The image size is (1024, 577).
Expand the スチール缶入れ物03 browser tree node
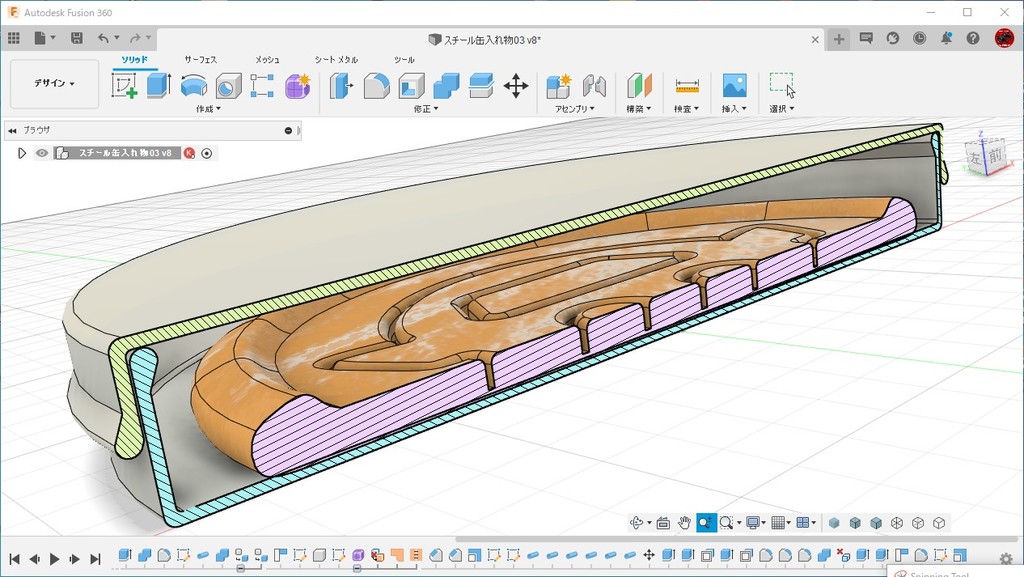22,153
